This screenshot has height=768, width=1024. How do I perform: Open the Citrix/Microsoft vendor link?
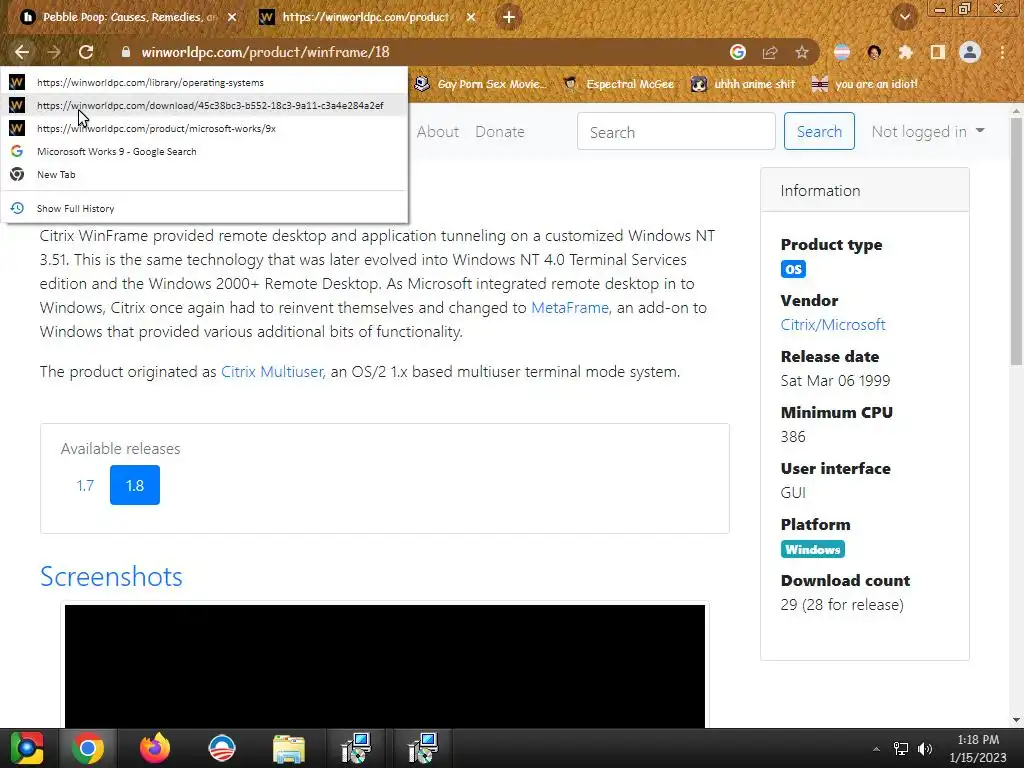coord(833,325)
